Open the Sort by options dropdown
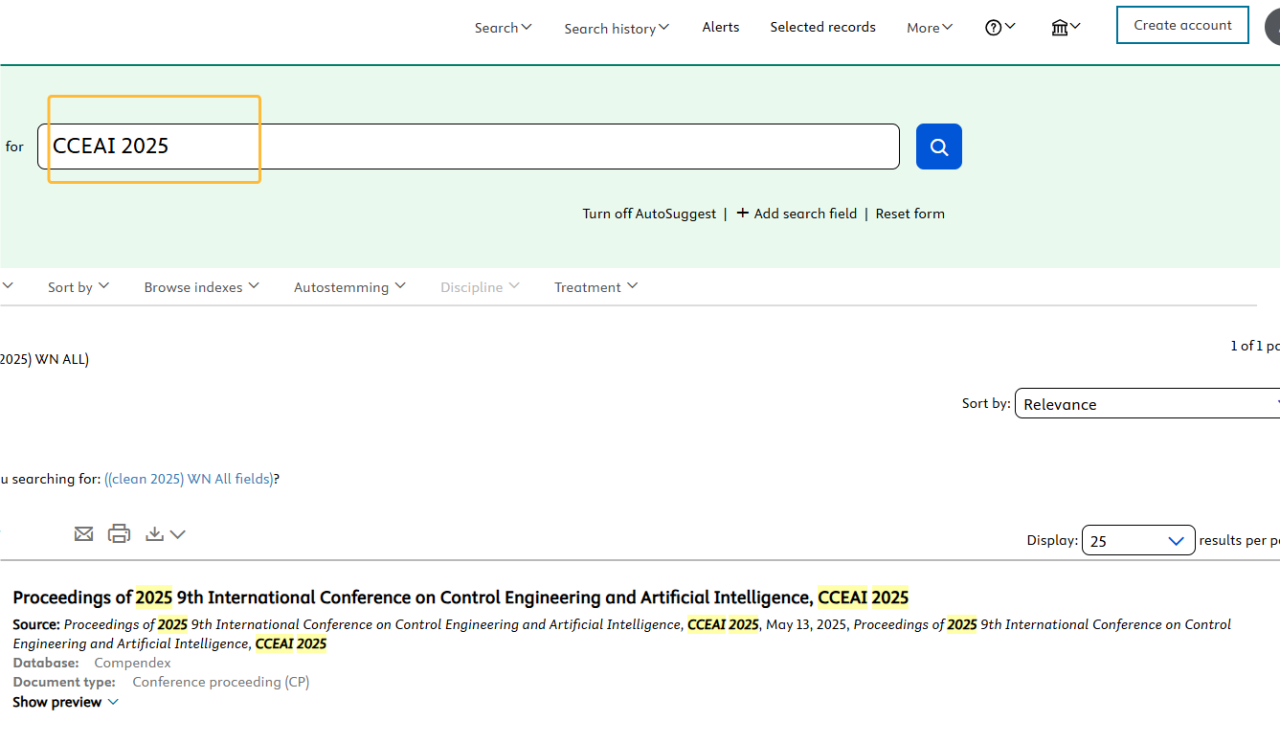The image size is (1280, 744). (x=79, y=287)
